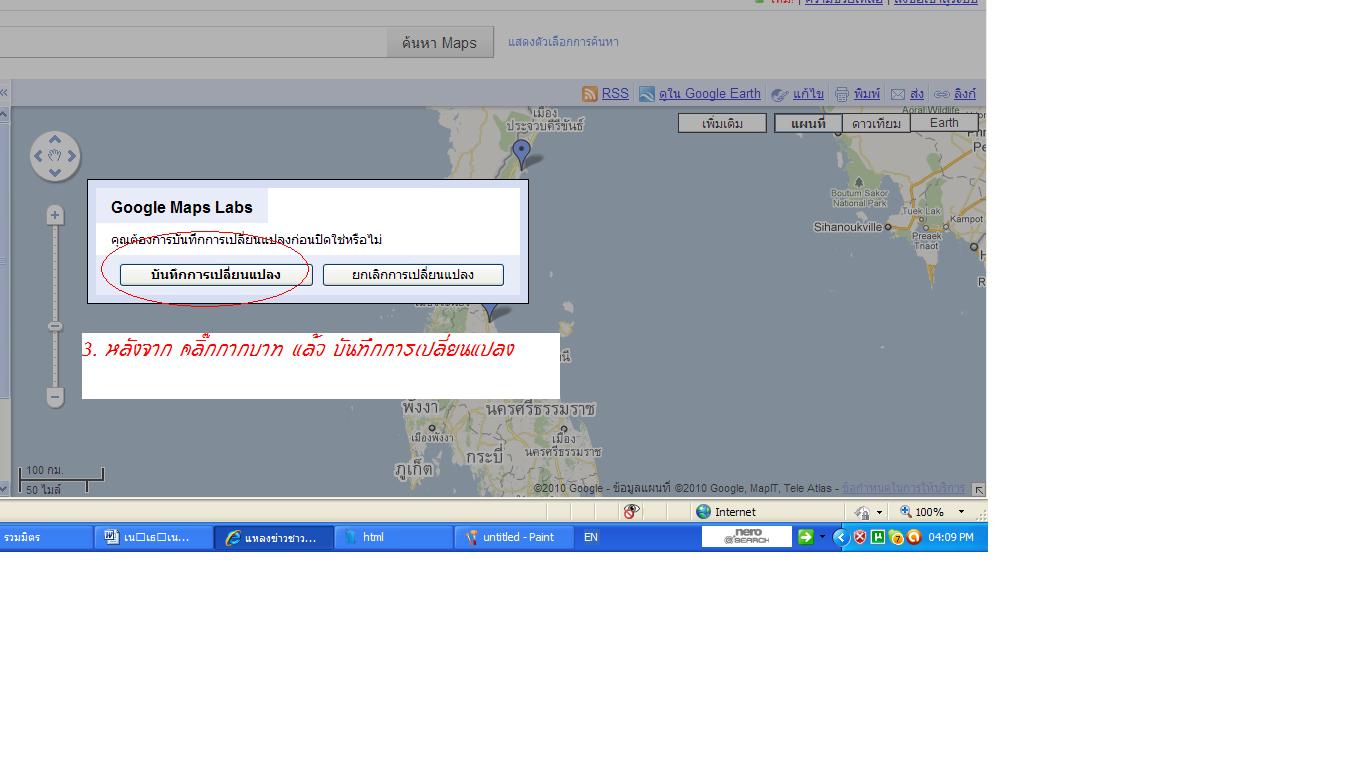Click the แก้ไข edit link
This screenshot has width=1360, height=768.
[x=808, y=94]
